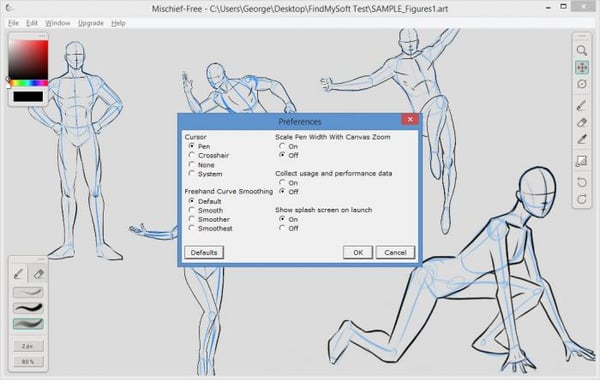Viewport: 600px width, 380px height.
Task: Select Default freehand curve smoothing
Action: [x=205, y=201]
